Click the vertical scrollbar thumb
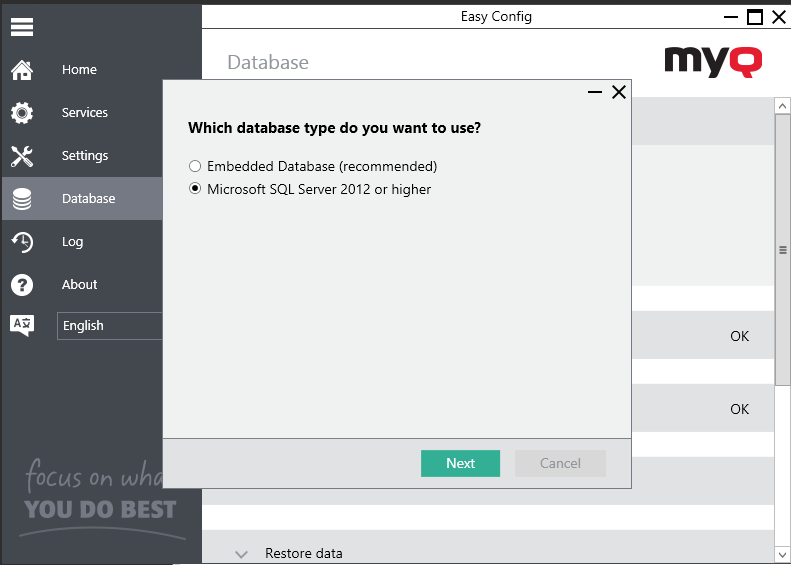Screen dimensions: 791x565 click(782, 250)
